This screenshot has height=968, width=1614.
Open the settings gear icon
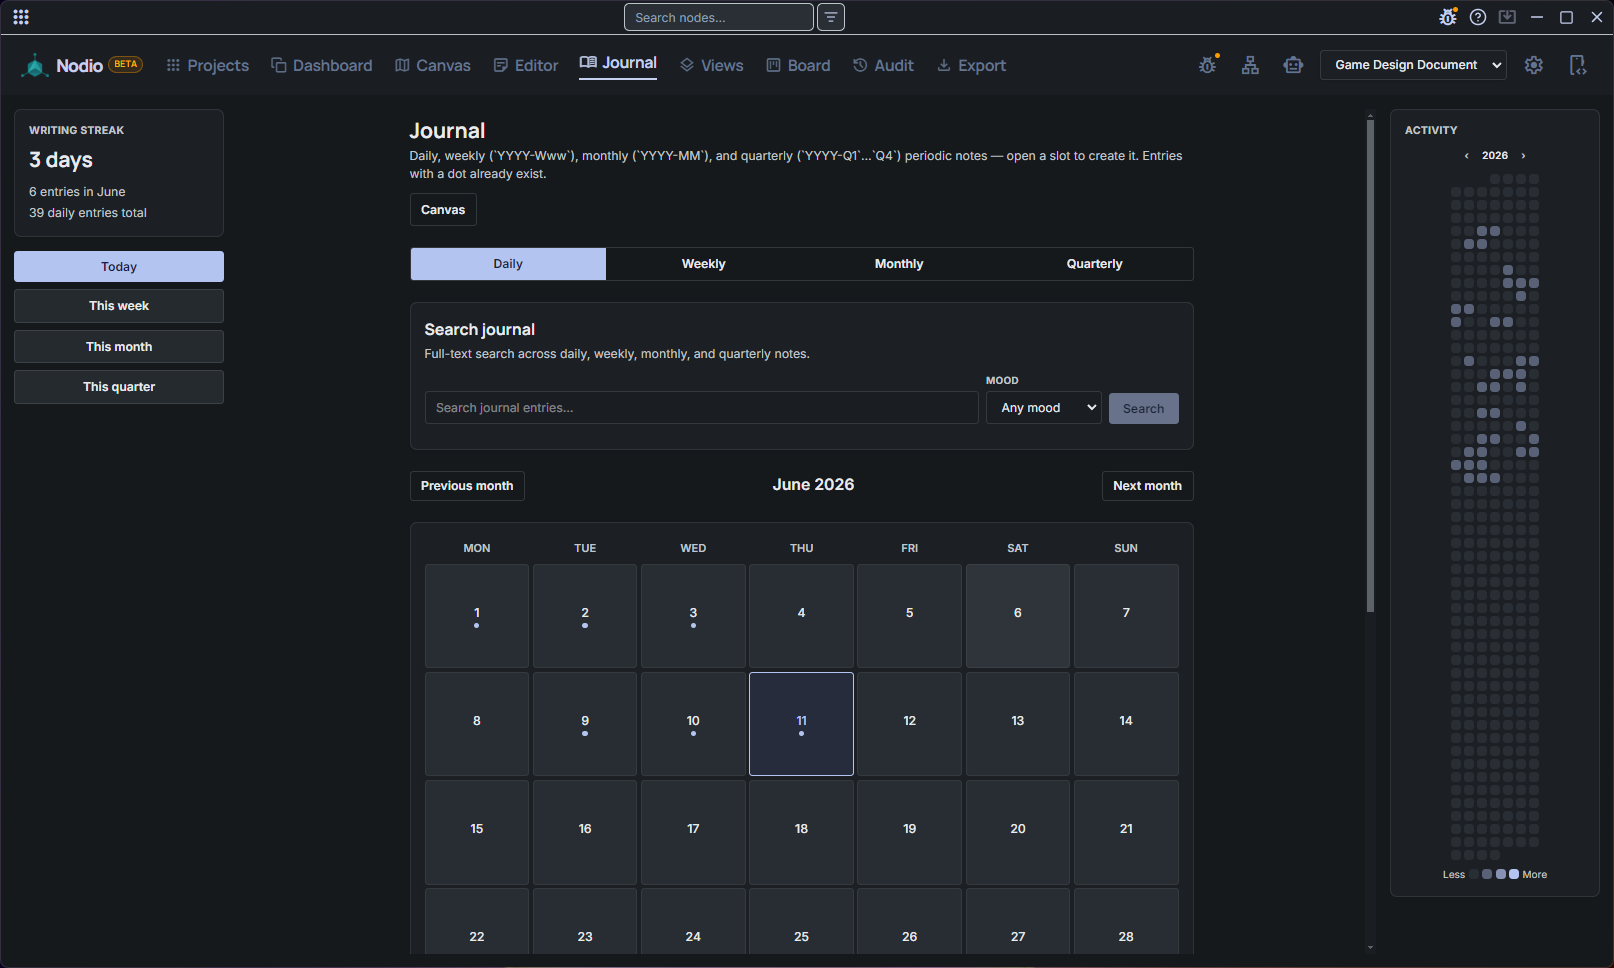tap(1534, 65)
